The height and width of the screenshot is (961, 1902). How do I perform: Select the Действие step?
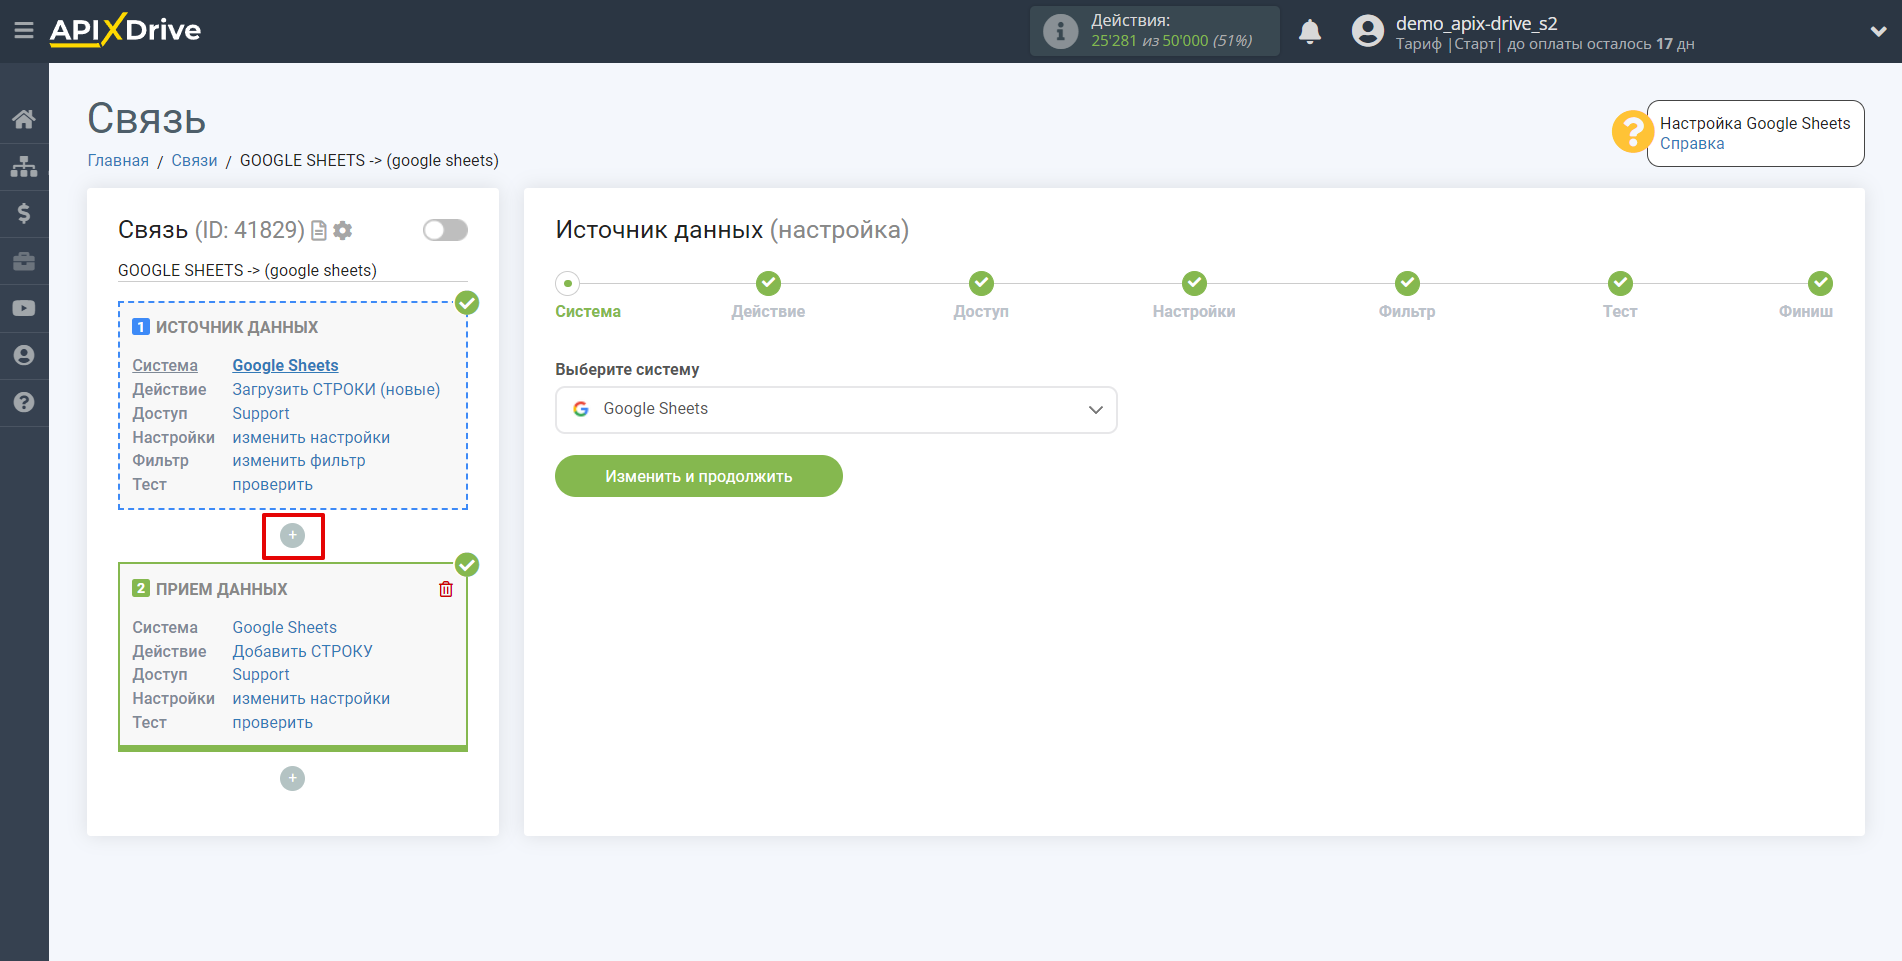click(x=768, y=284)
